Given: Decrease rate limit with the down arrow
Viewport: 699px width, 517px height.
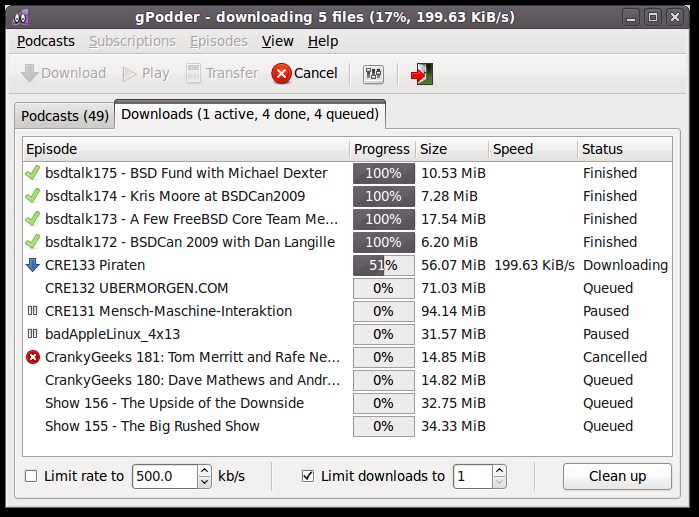Looking at the screenshot, I should point(204,482).
